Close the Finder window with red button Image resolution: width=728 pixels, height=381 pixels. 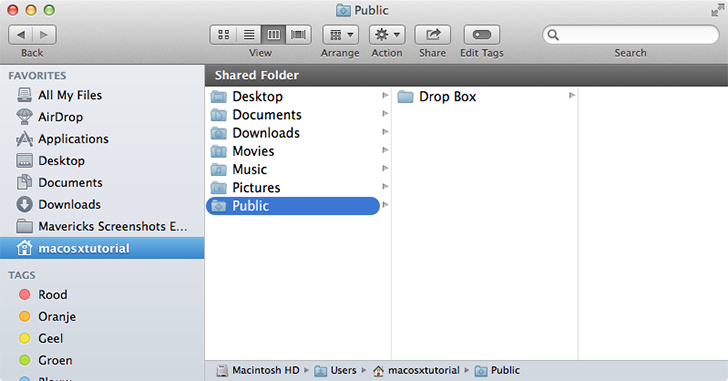(13, 10)
